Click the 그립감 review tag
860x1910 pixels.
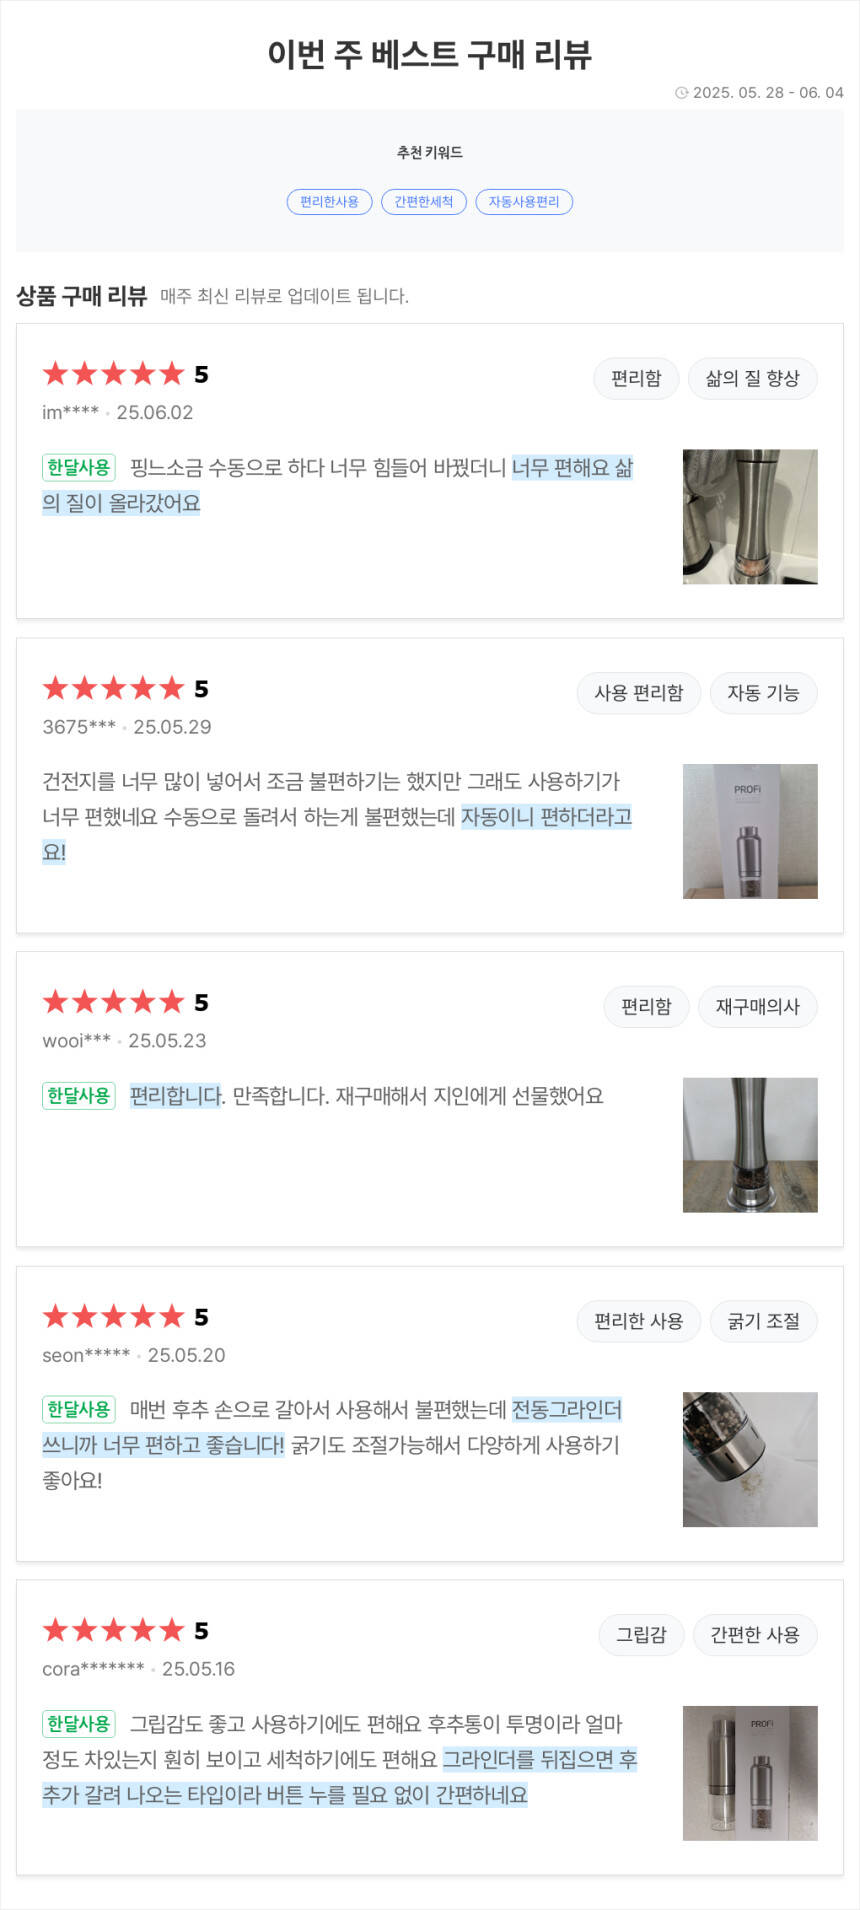click(641, 1635)
